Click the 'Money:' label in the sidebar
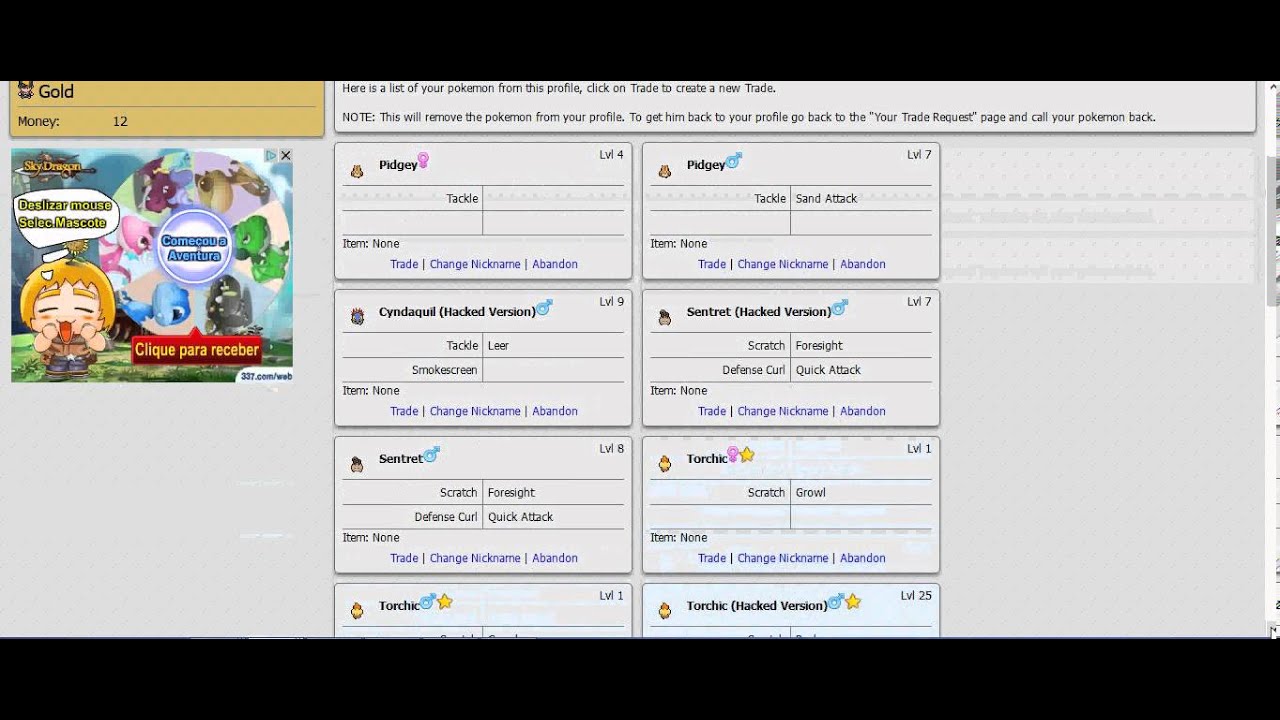The image size is (1280, 720). tap(38, 121)
